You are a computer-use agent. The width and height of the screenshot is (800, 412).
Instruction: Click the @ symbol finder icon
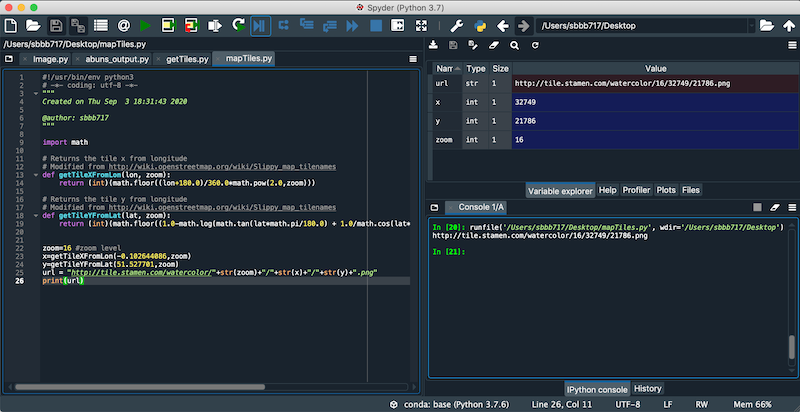tap(123, 25)
